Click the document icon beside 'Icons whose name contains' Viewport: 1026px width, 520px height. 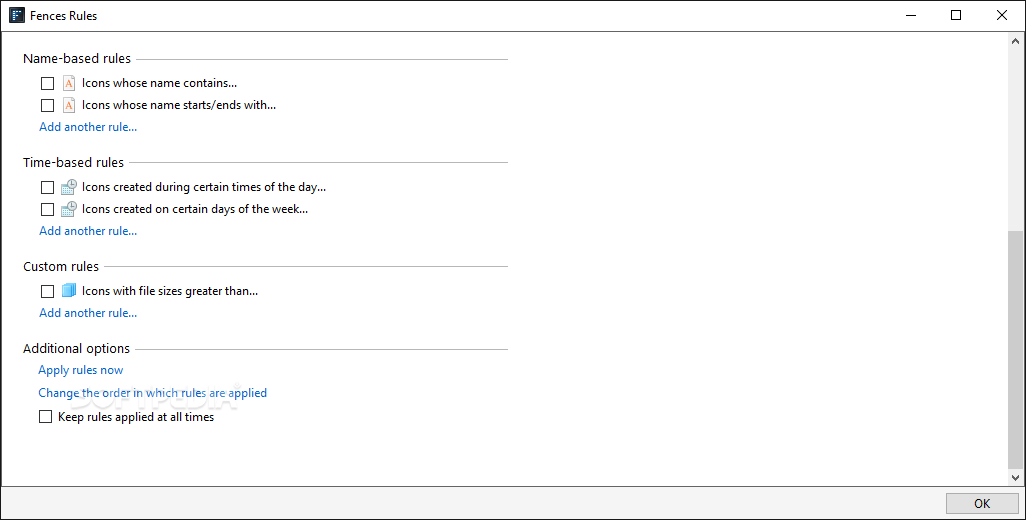(69, 83)
